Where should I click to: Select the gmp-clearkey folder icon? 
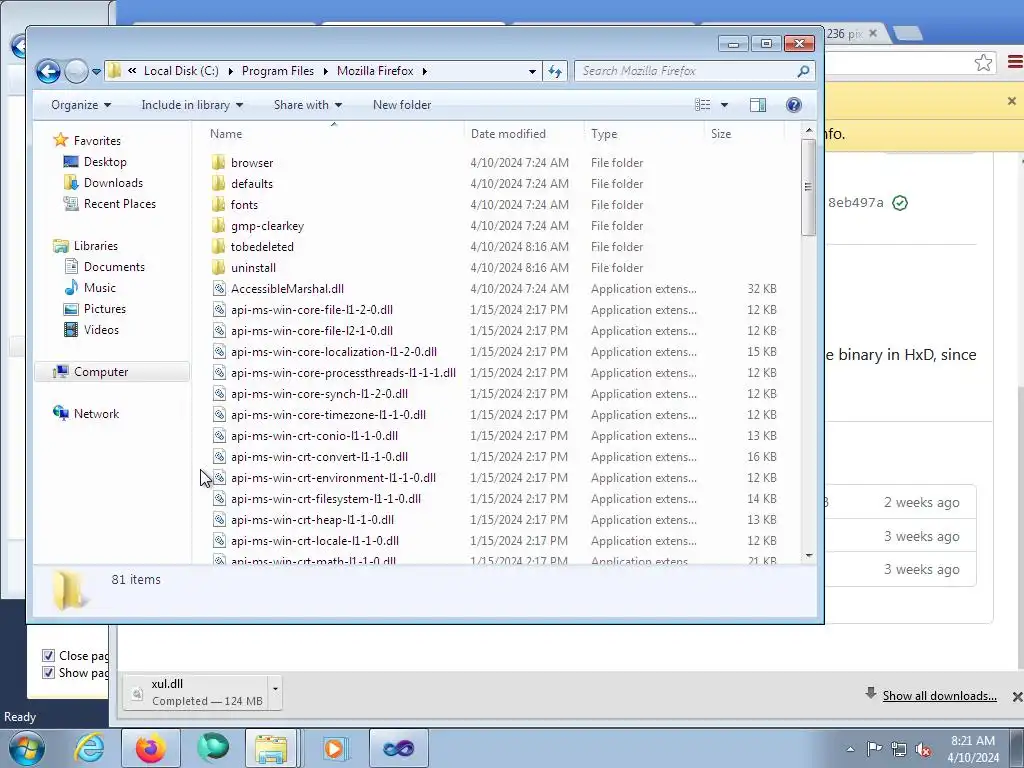point(219,225)
